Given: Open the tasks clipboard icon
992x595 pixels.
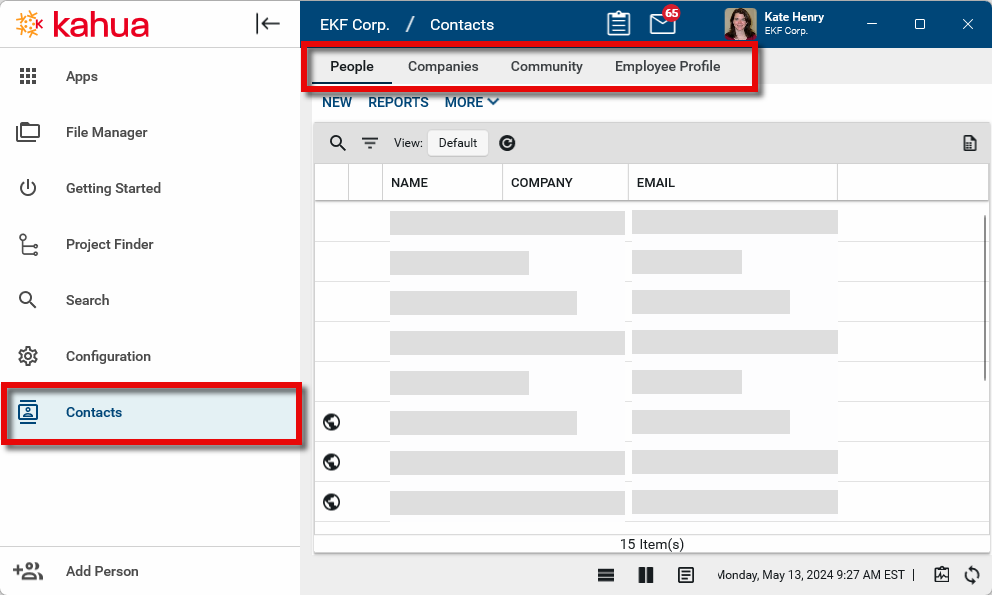Looking at the screenshot, I should (619, 24).
